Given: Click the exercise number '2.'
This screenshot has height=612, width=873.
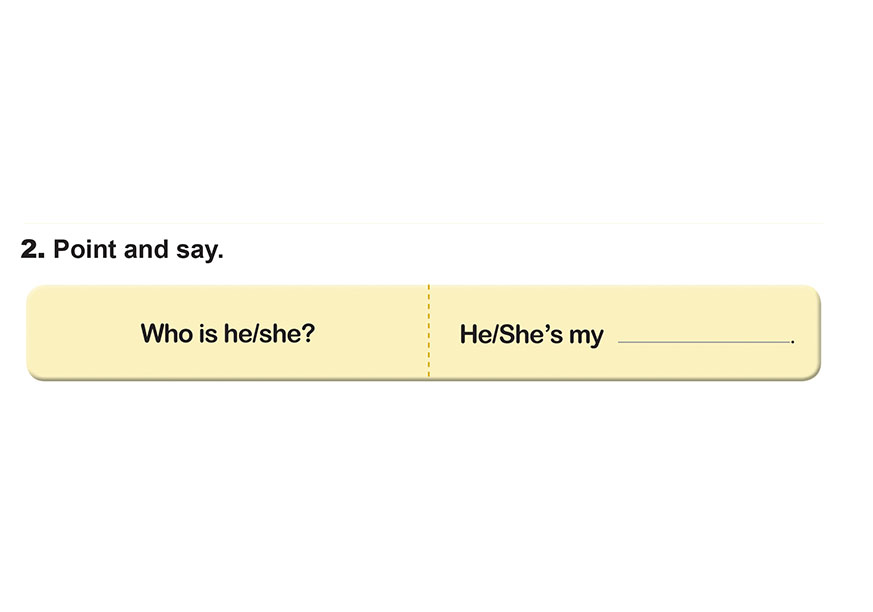Looking at the screenshot, I should pos(33,250).
